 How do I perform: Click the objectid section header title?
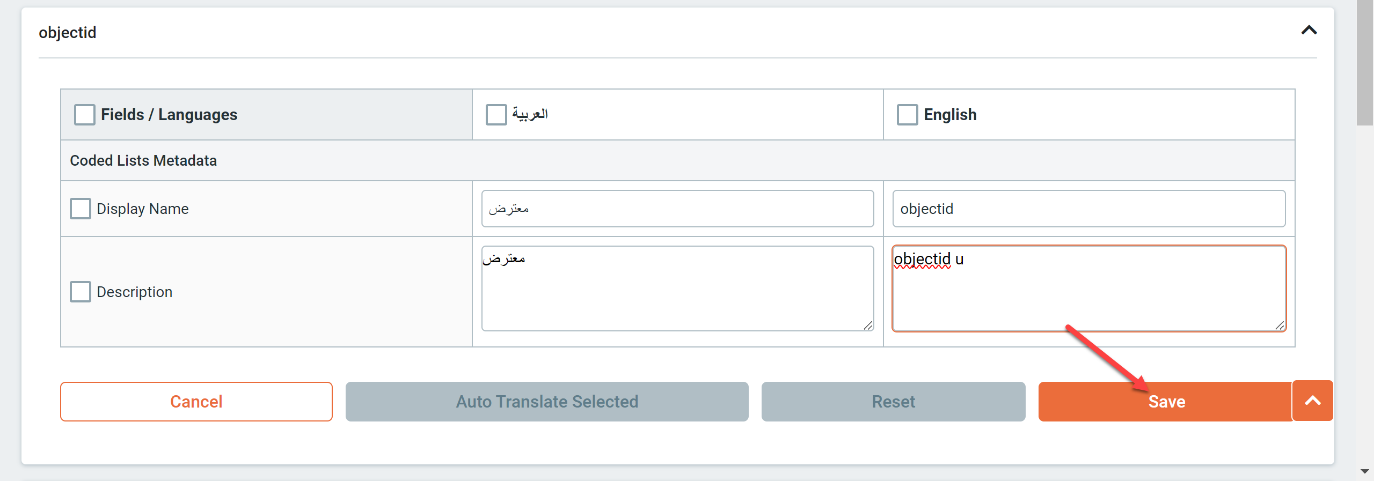(x=67, y=32)
